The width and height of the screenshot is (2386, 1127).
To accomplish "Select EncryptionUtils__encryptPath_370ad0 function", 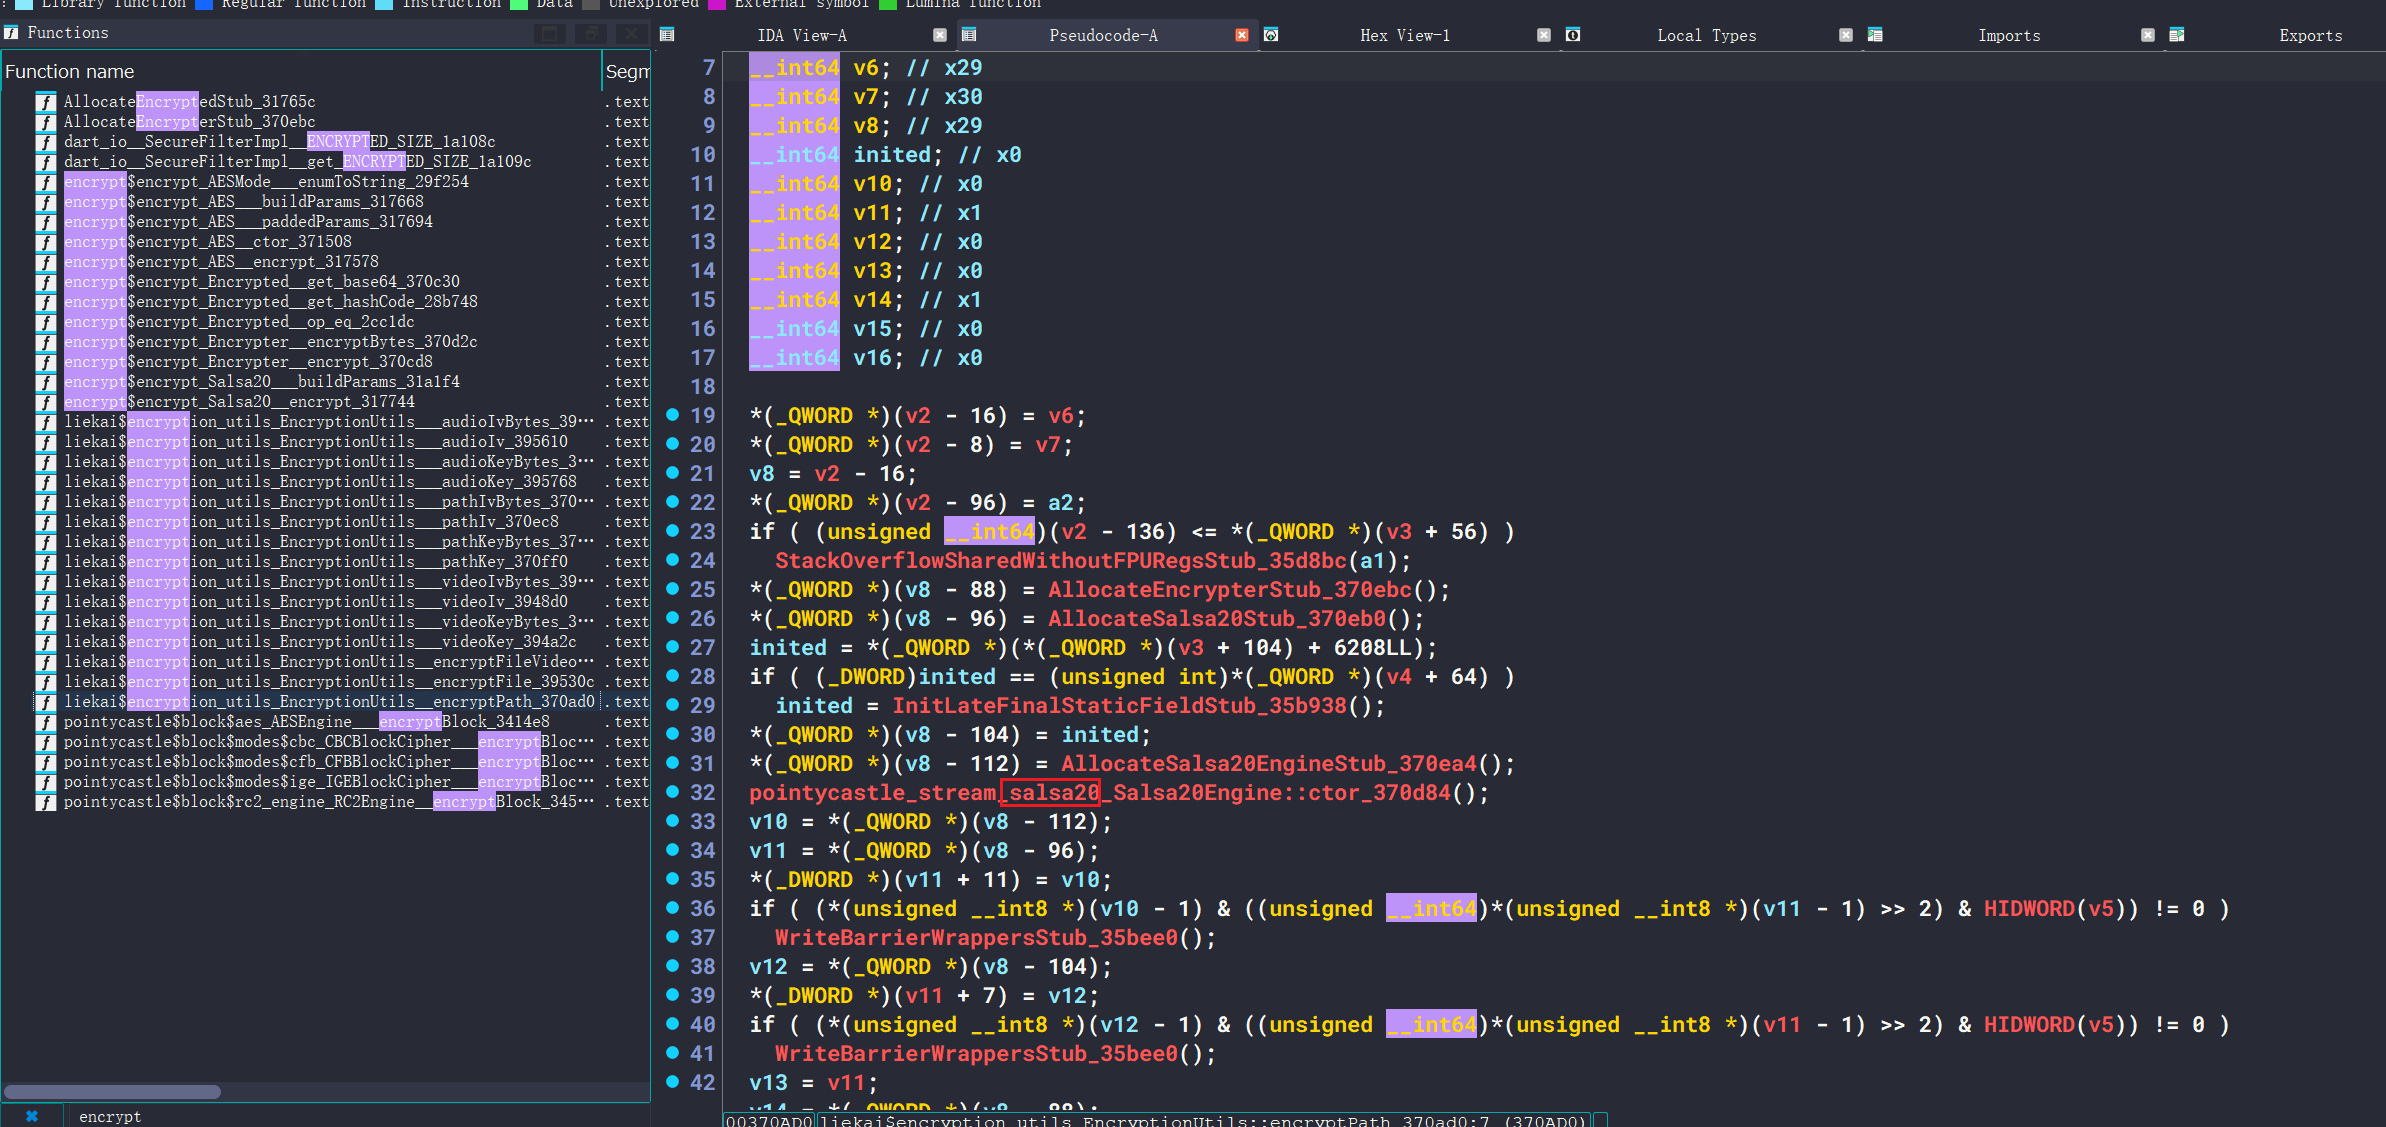I will 329,702.
